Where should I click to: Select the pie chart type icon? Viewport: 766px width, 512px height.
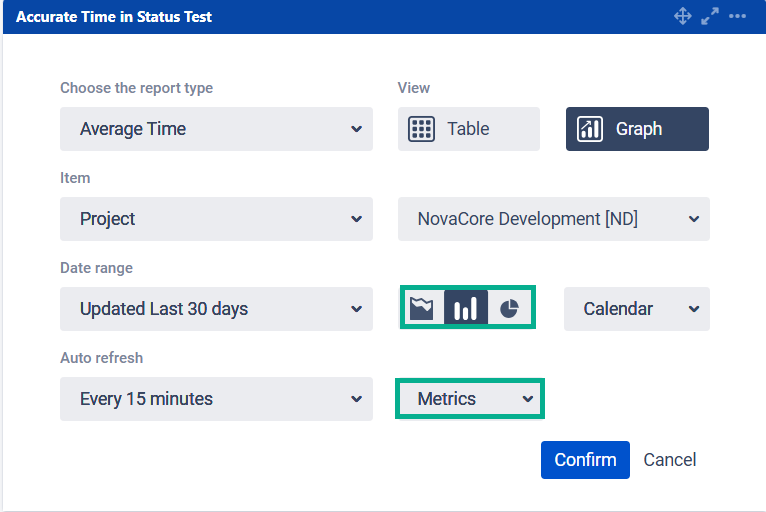click(509, 308)
